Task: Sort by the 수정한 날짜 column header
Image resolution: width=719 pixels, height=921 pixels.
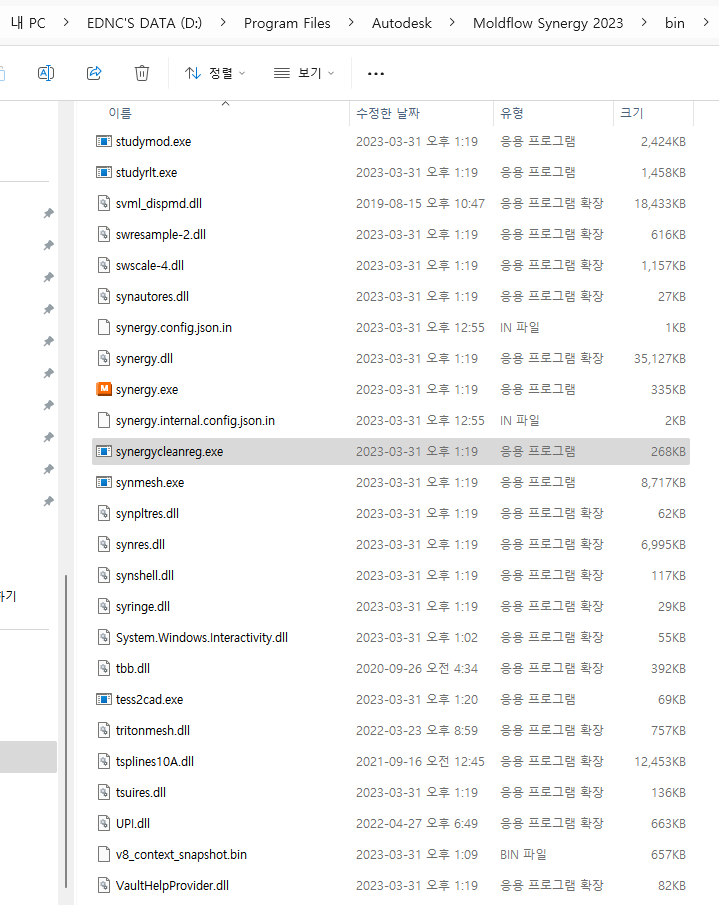Action: tap(388, 113)
